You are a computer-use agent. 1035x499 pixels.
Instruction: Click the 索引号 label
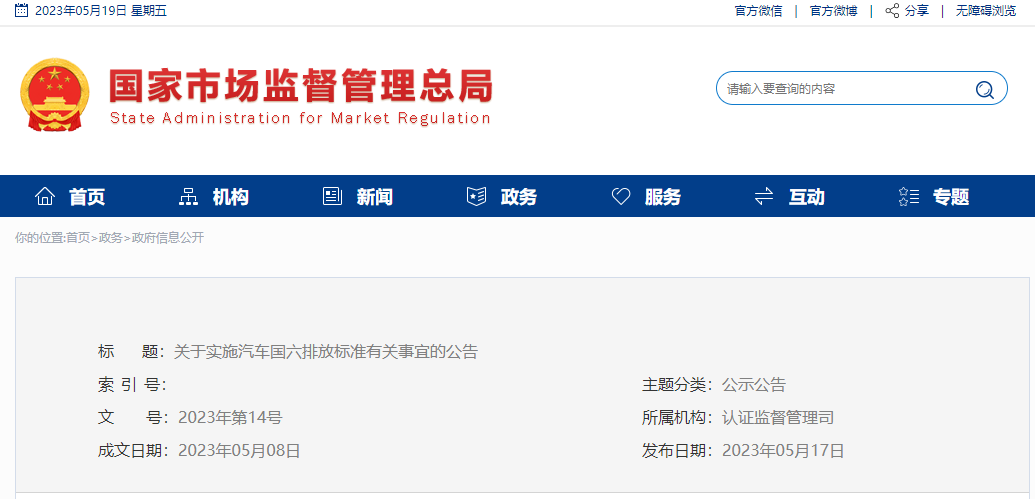pyautogui.click(x=131, y=385)
